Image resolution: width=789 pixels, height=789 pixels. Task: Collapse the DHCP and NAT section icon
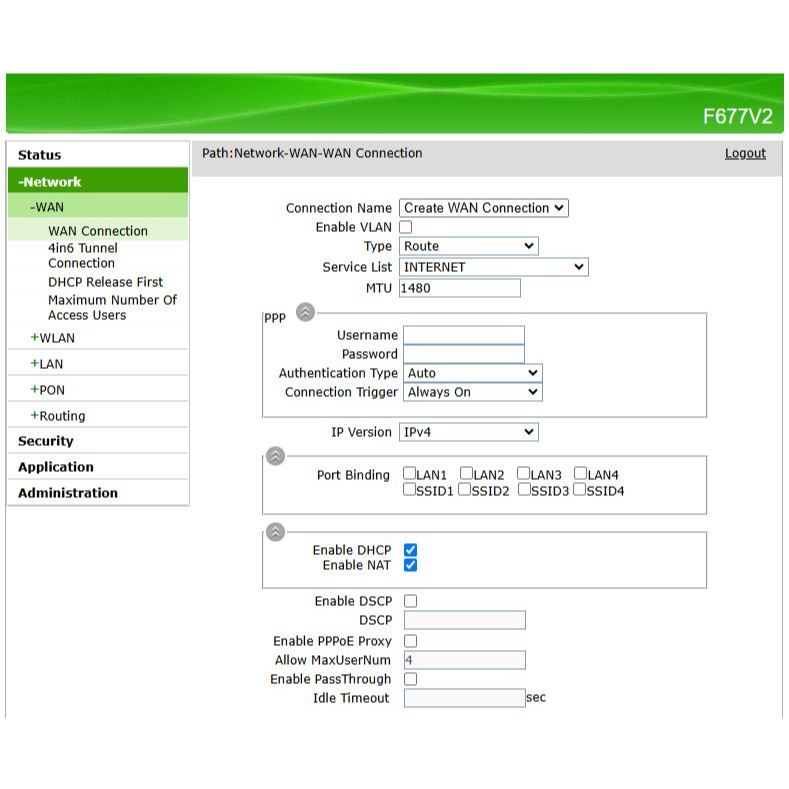coord(276,532)
